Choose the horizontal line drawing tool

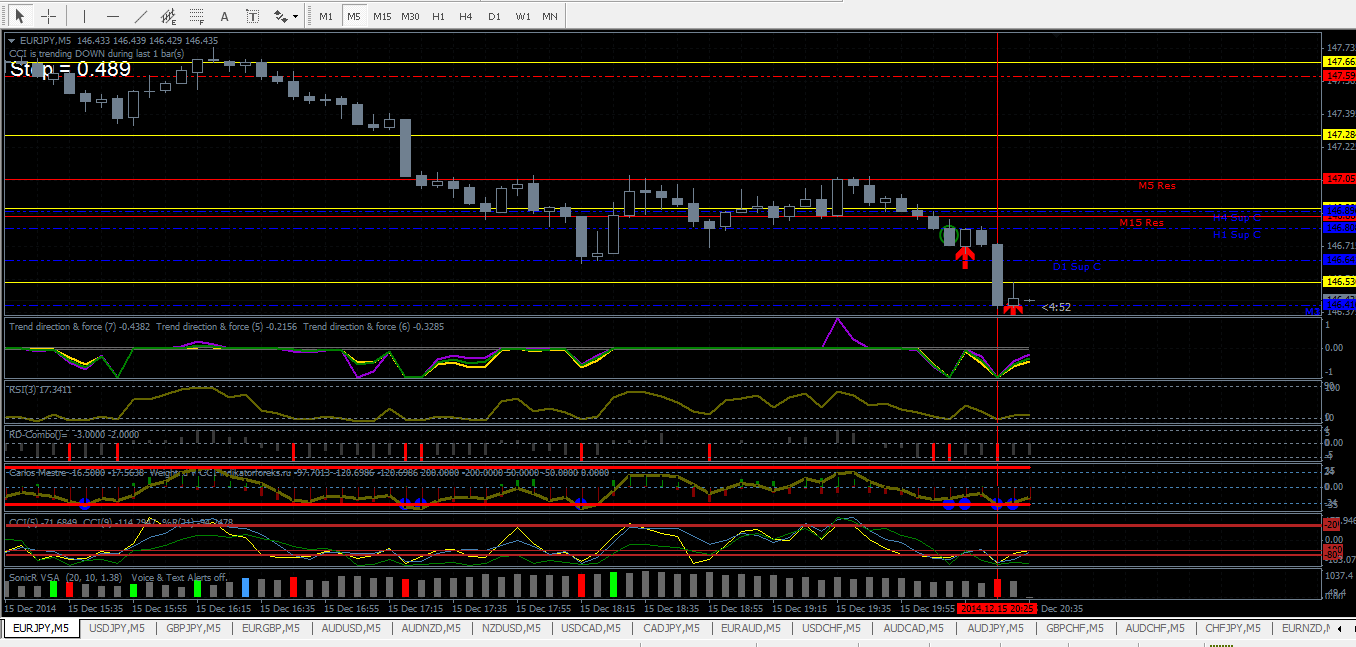point(113,16)
